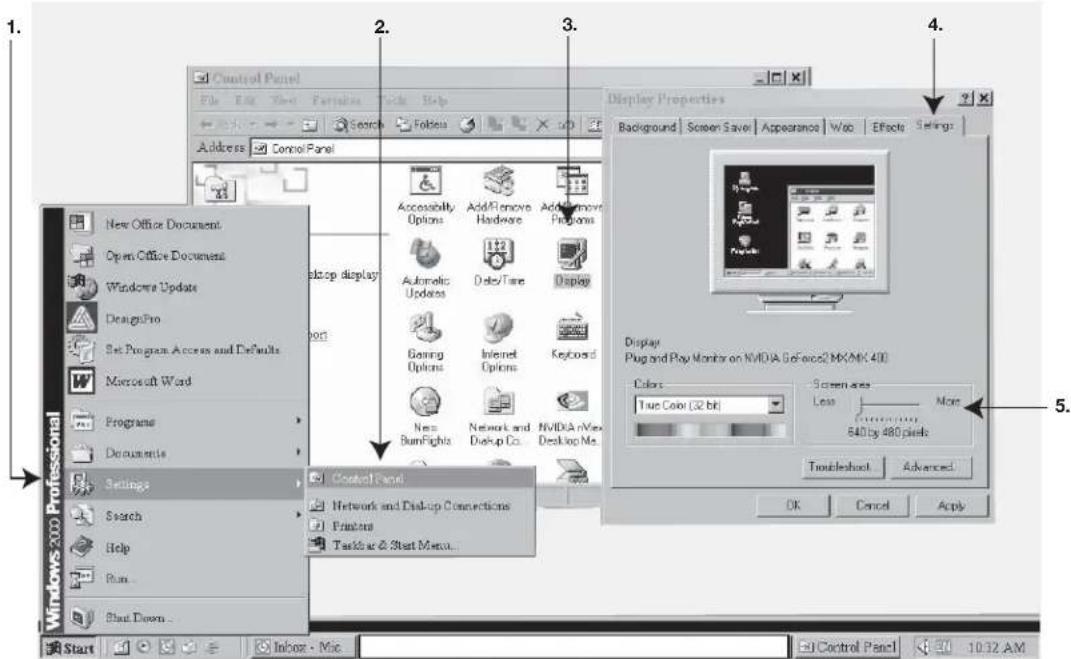
Task: Open Run... from Start menu
Action: (x=186, y=578)
